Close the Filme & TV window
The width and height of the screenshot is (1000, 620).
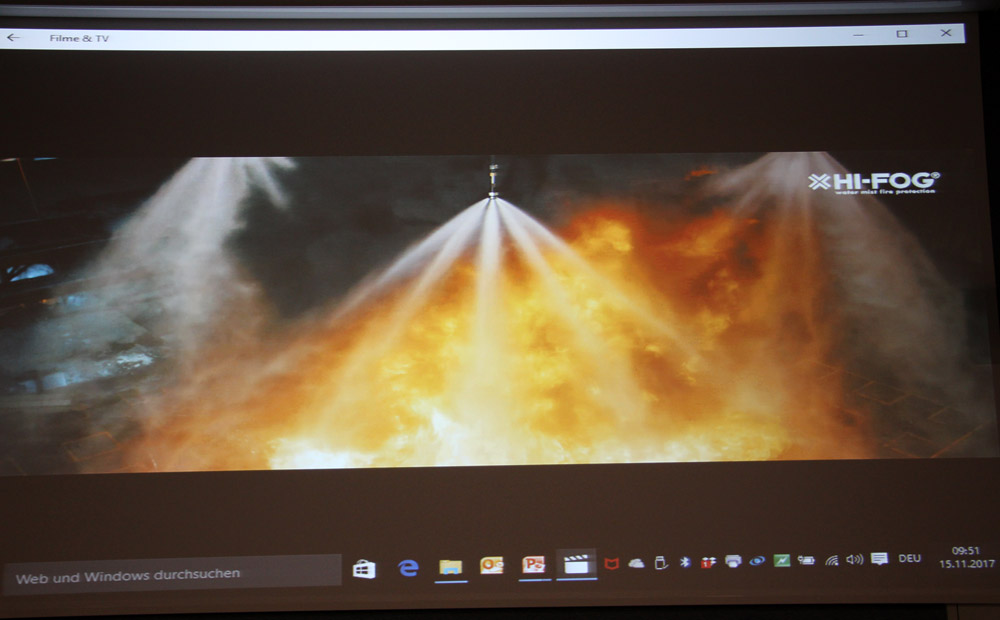946,33
